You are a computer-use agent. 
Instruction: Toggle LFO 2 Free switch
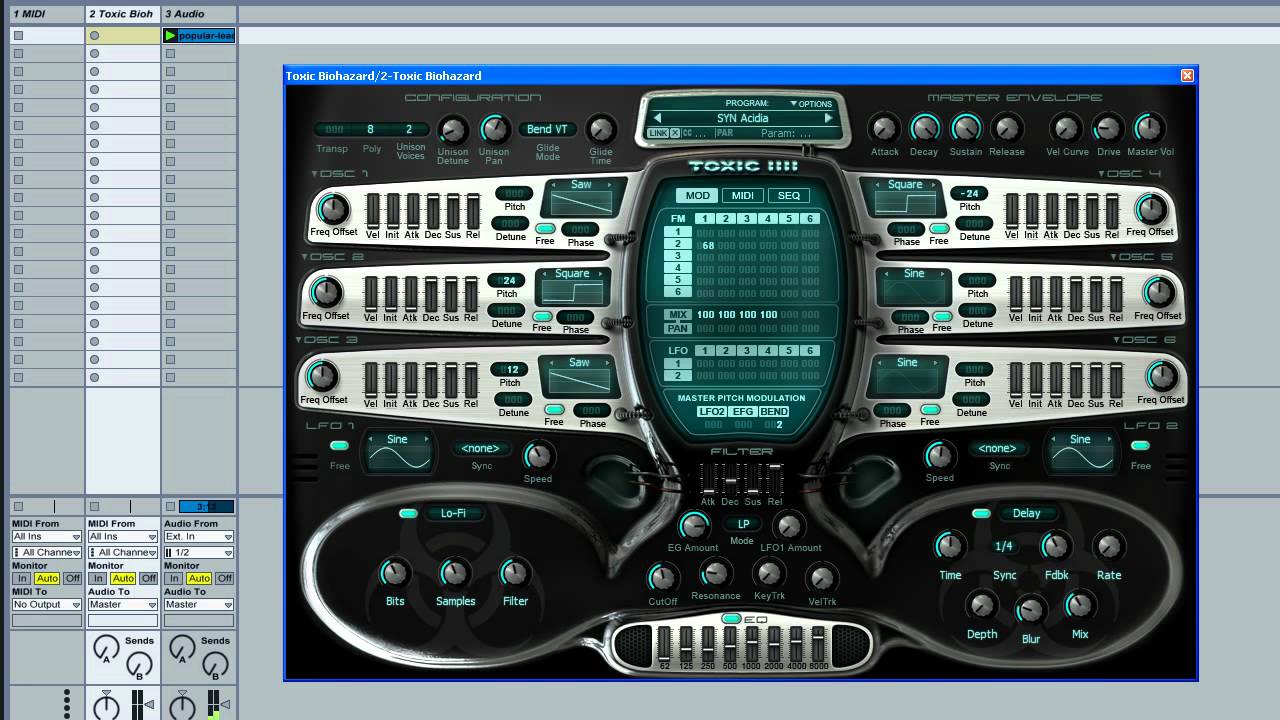coord(1140,446)
